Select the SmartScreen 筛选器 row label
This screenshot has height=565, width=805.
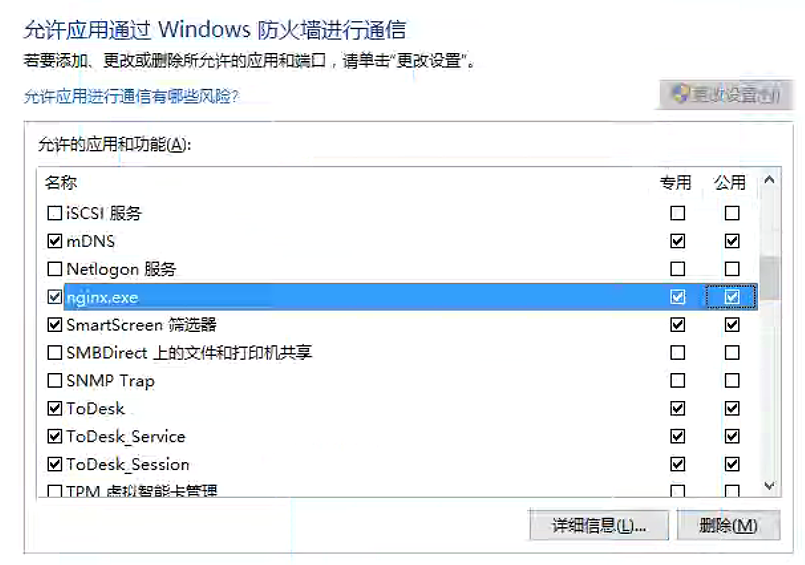click(x=141, y=325)
